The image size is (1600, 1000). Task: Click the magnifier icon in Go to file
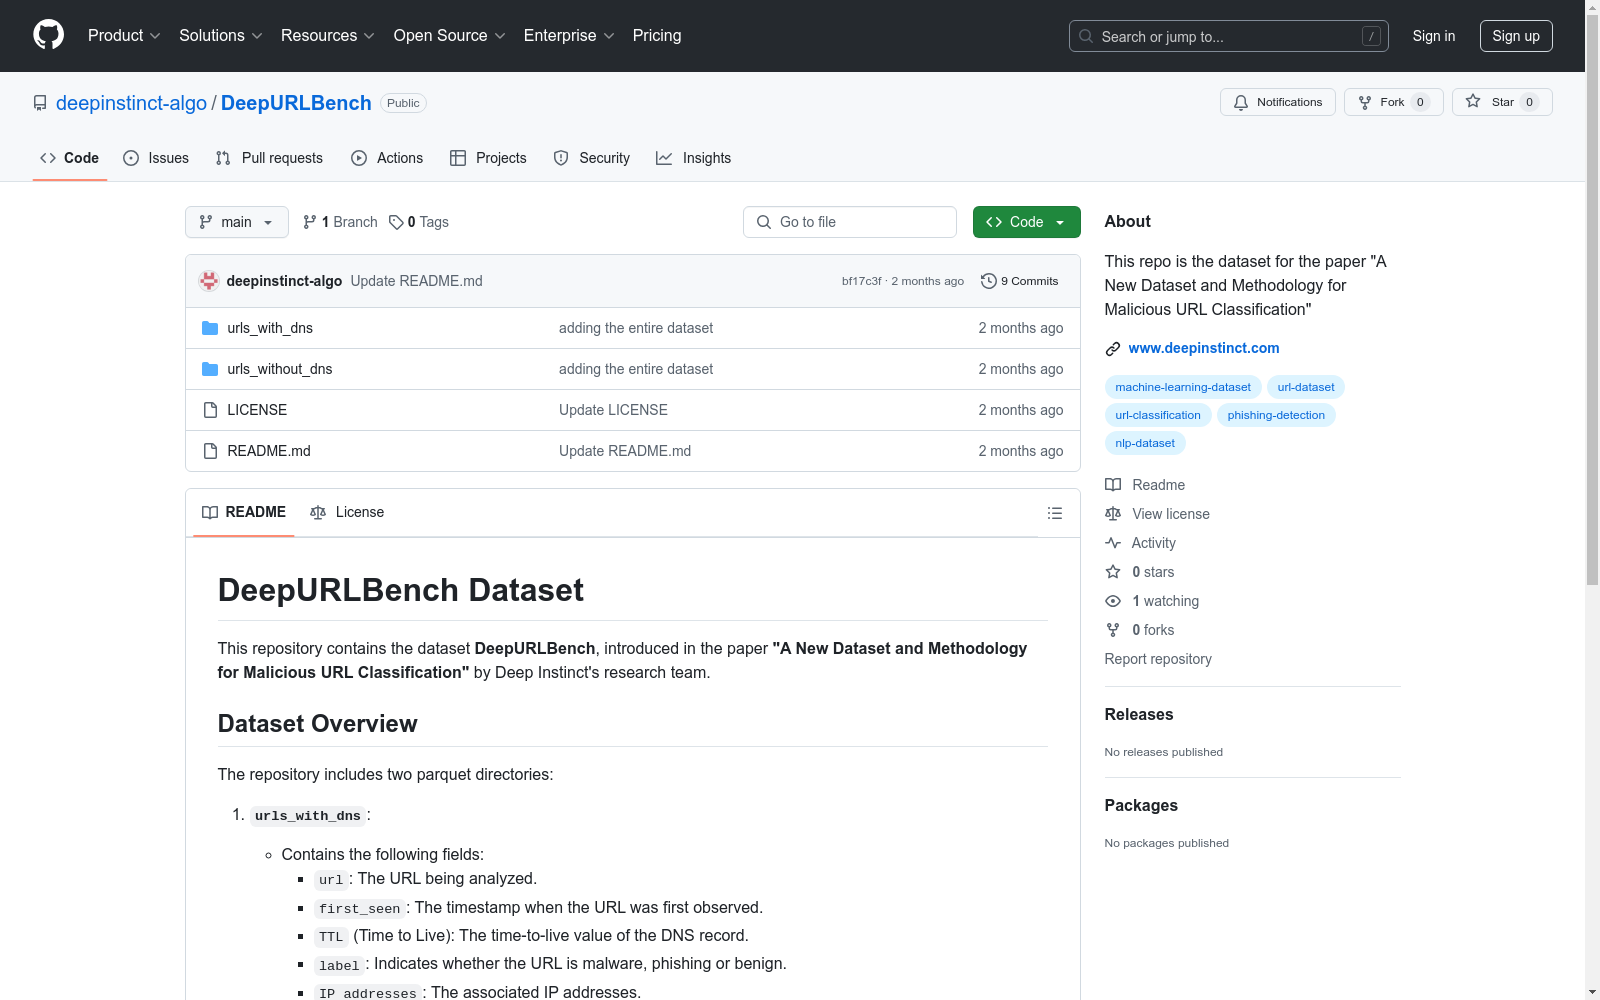764,222
